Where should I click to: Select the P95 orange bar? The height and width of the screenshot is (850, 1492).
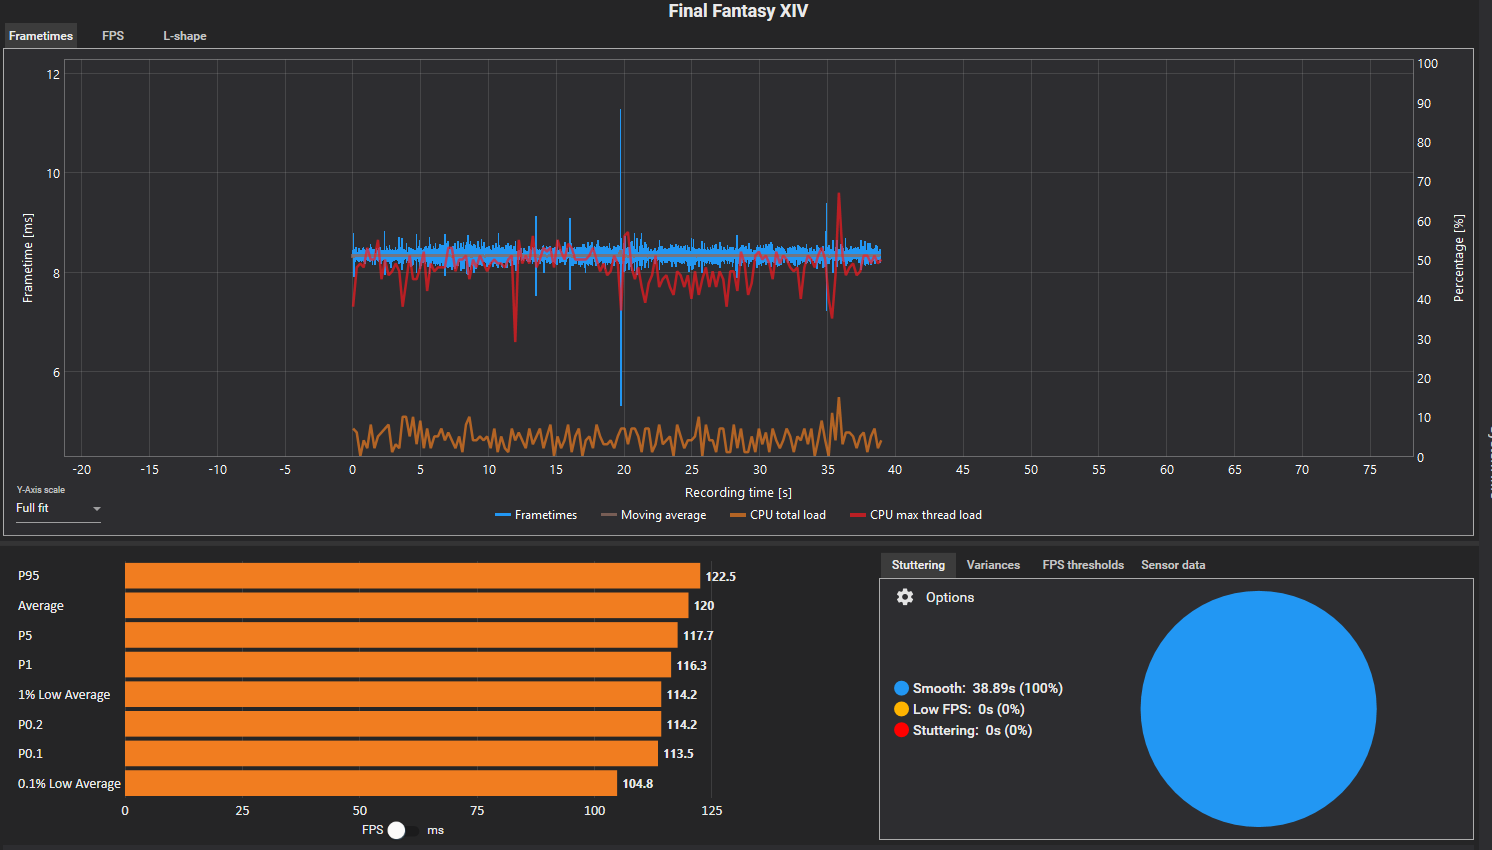[x=412, y=576]
